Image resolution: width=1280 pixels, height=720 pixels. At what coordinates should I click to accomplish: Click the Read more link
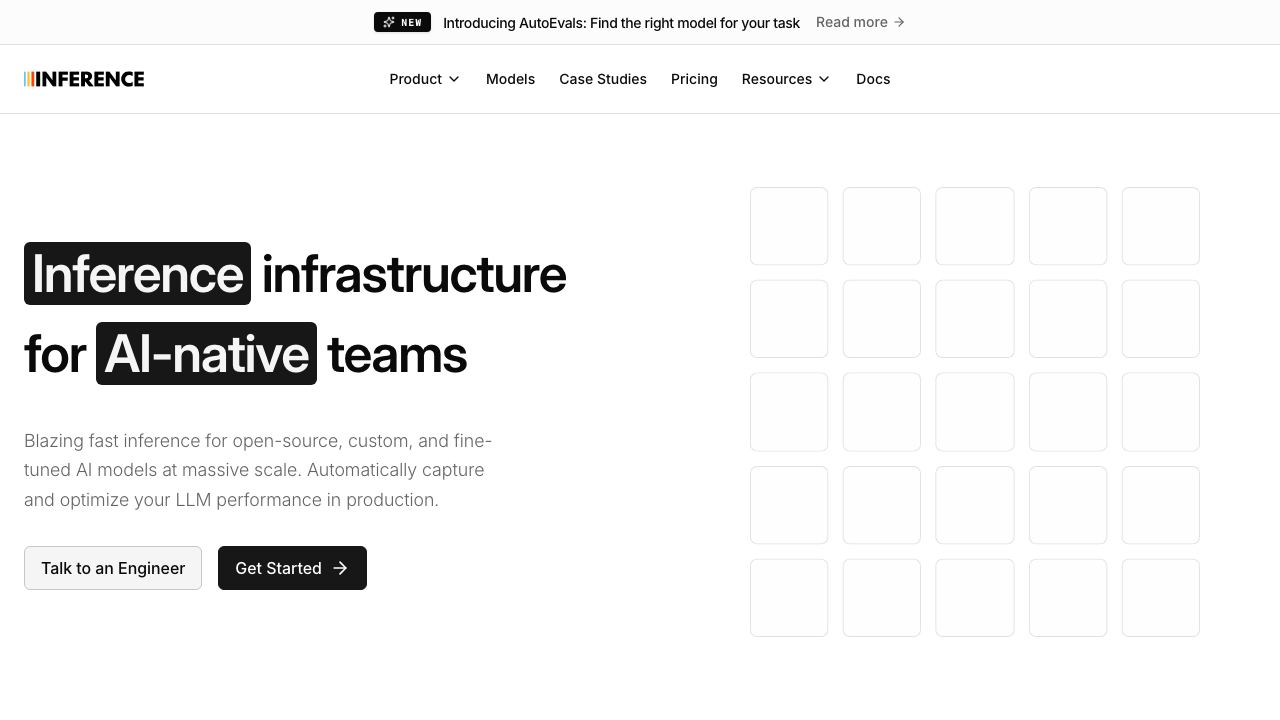tap(861, 22)
